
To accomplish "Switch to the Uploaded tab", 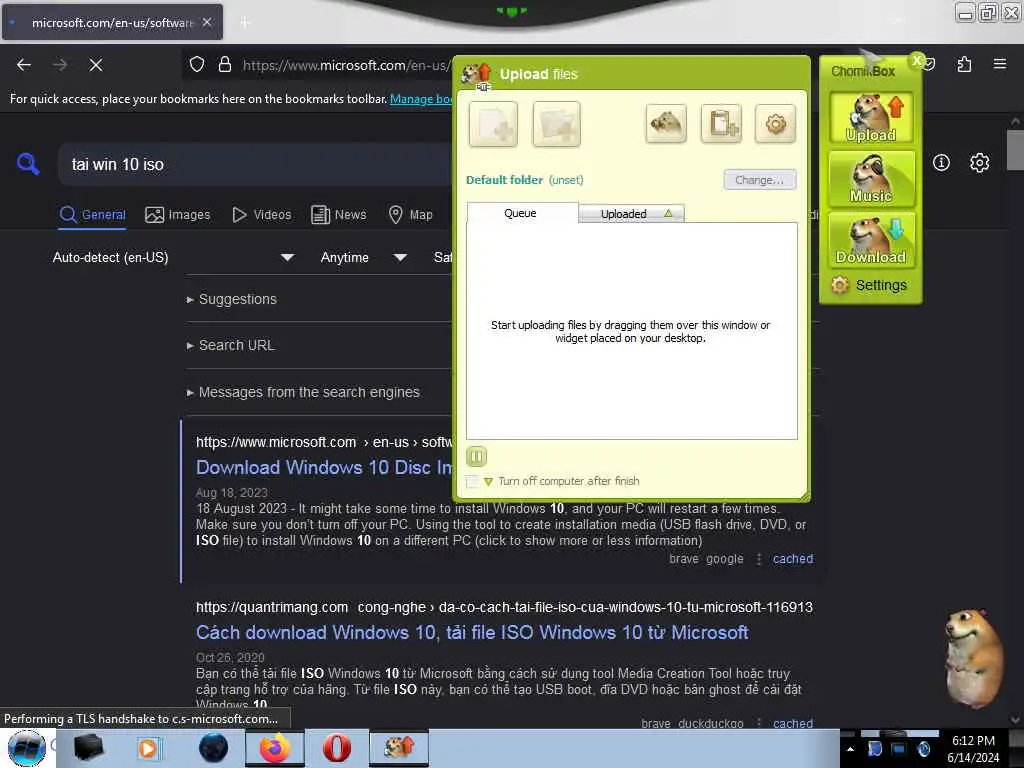I will point(631,214).
